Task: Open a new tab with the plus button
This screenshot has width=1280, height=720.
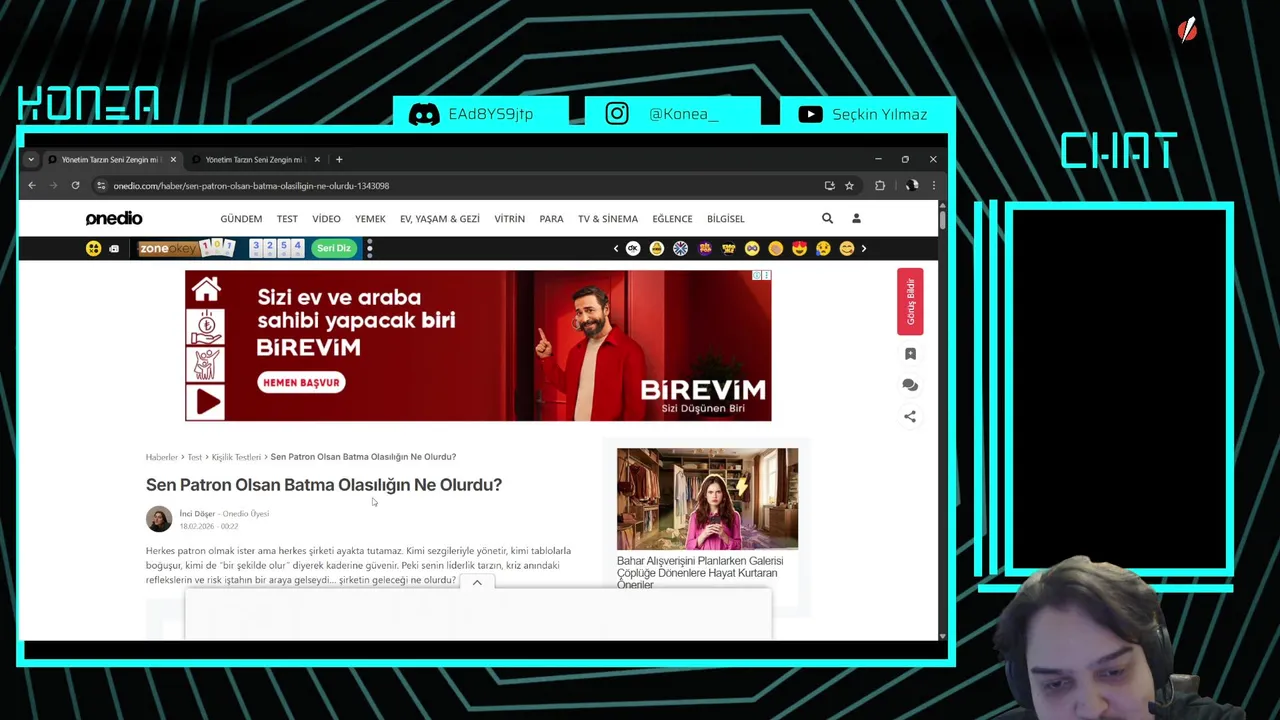Action: 339,159
